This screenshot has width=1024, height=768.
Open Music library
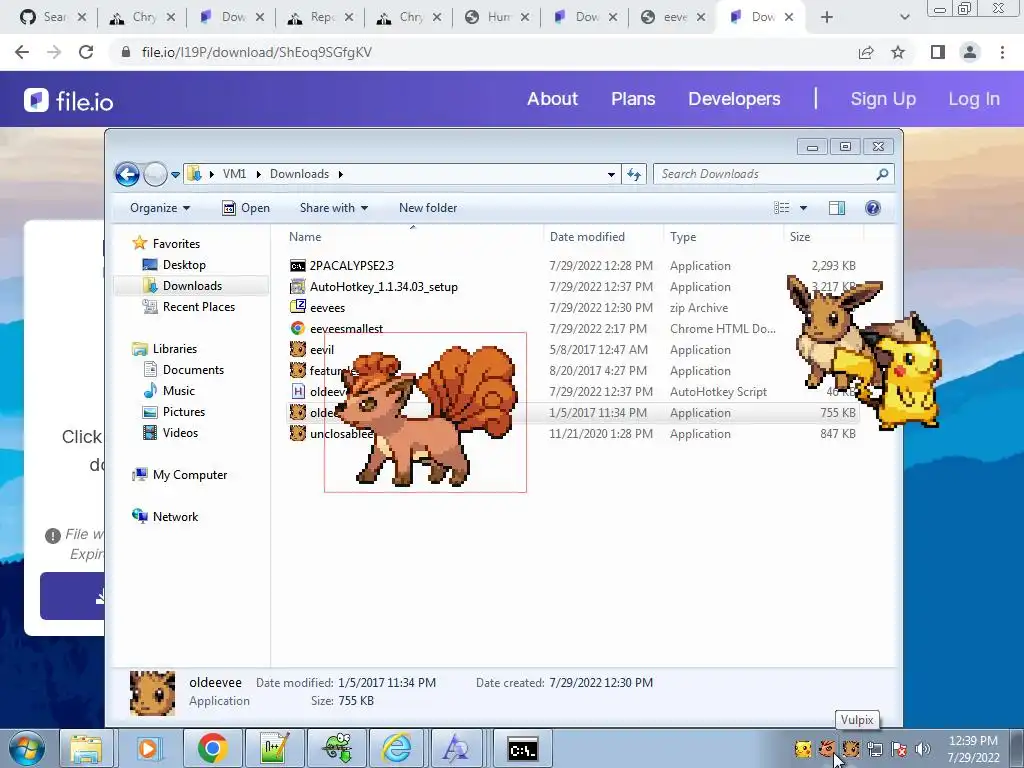pyautogui.click(x=169, y=391)
